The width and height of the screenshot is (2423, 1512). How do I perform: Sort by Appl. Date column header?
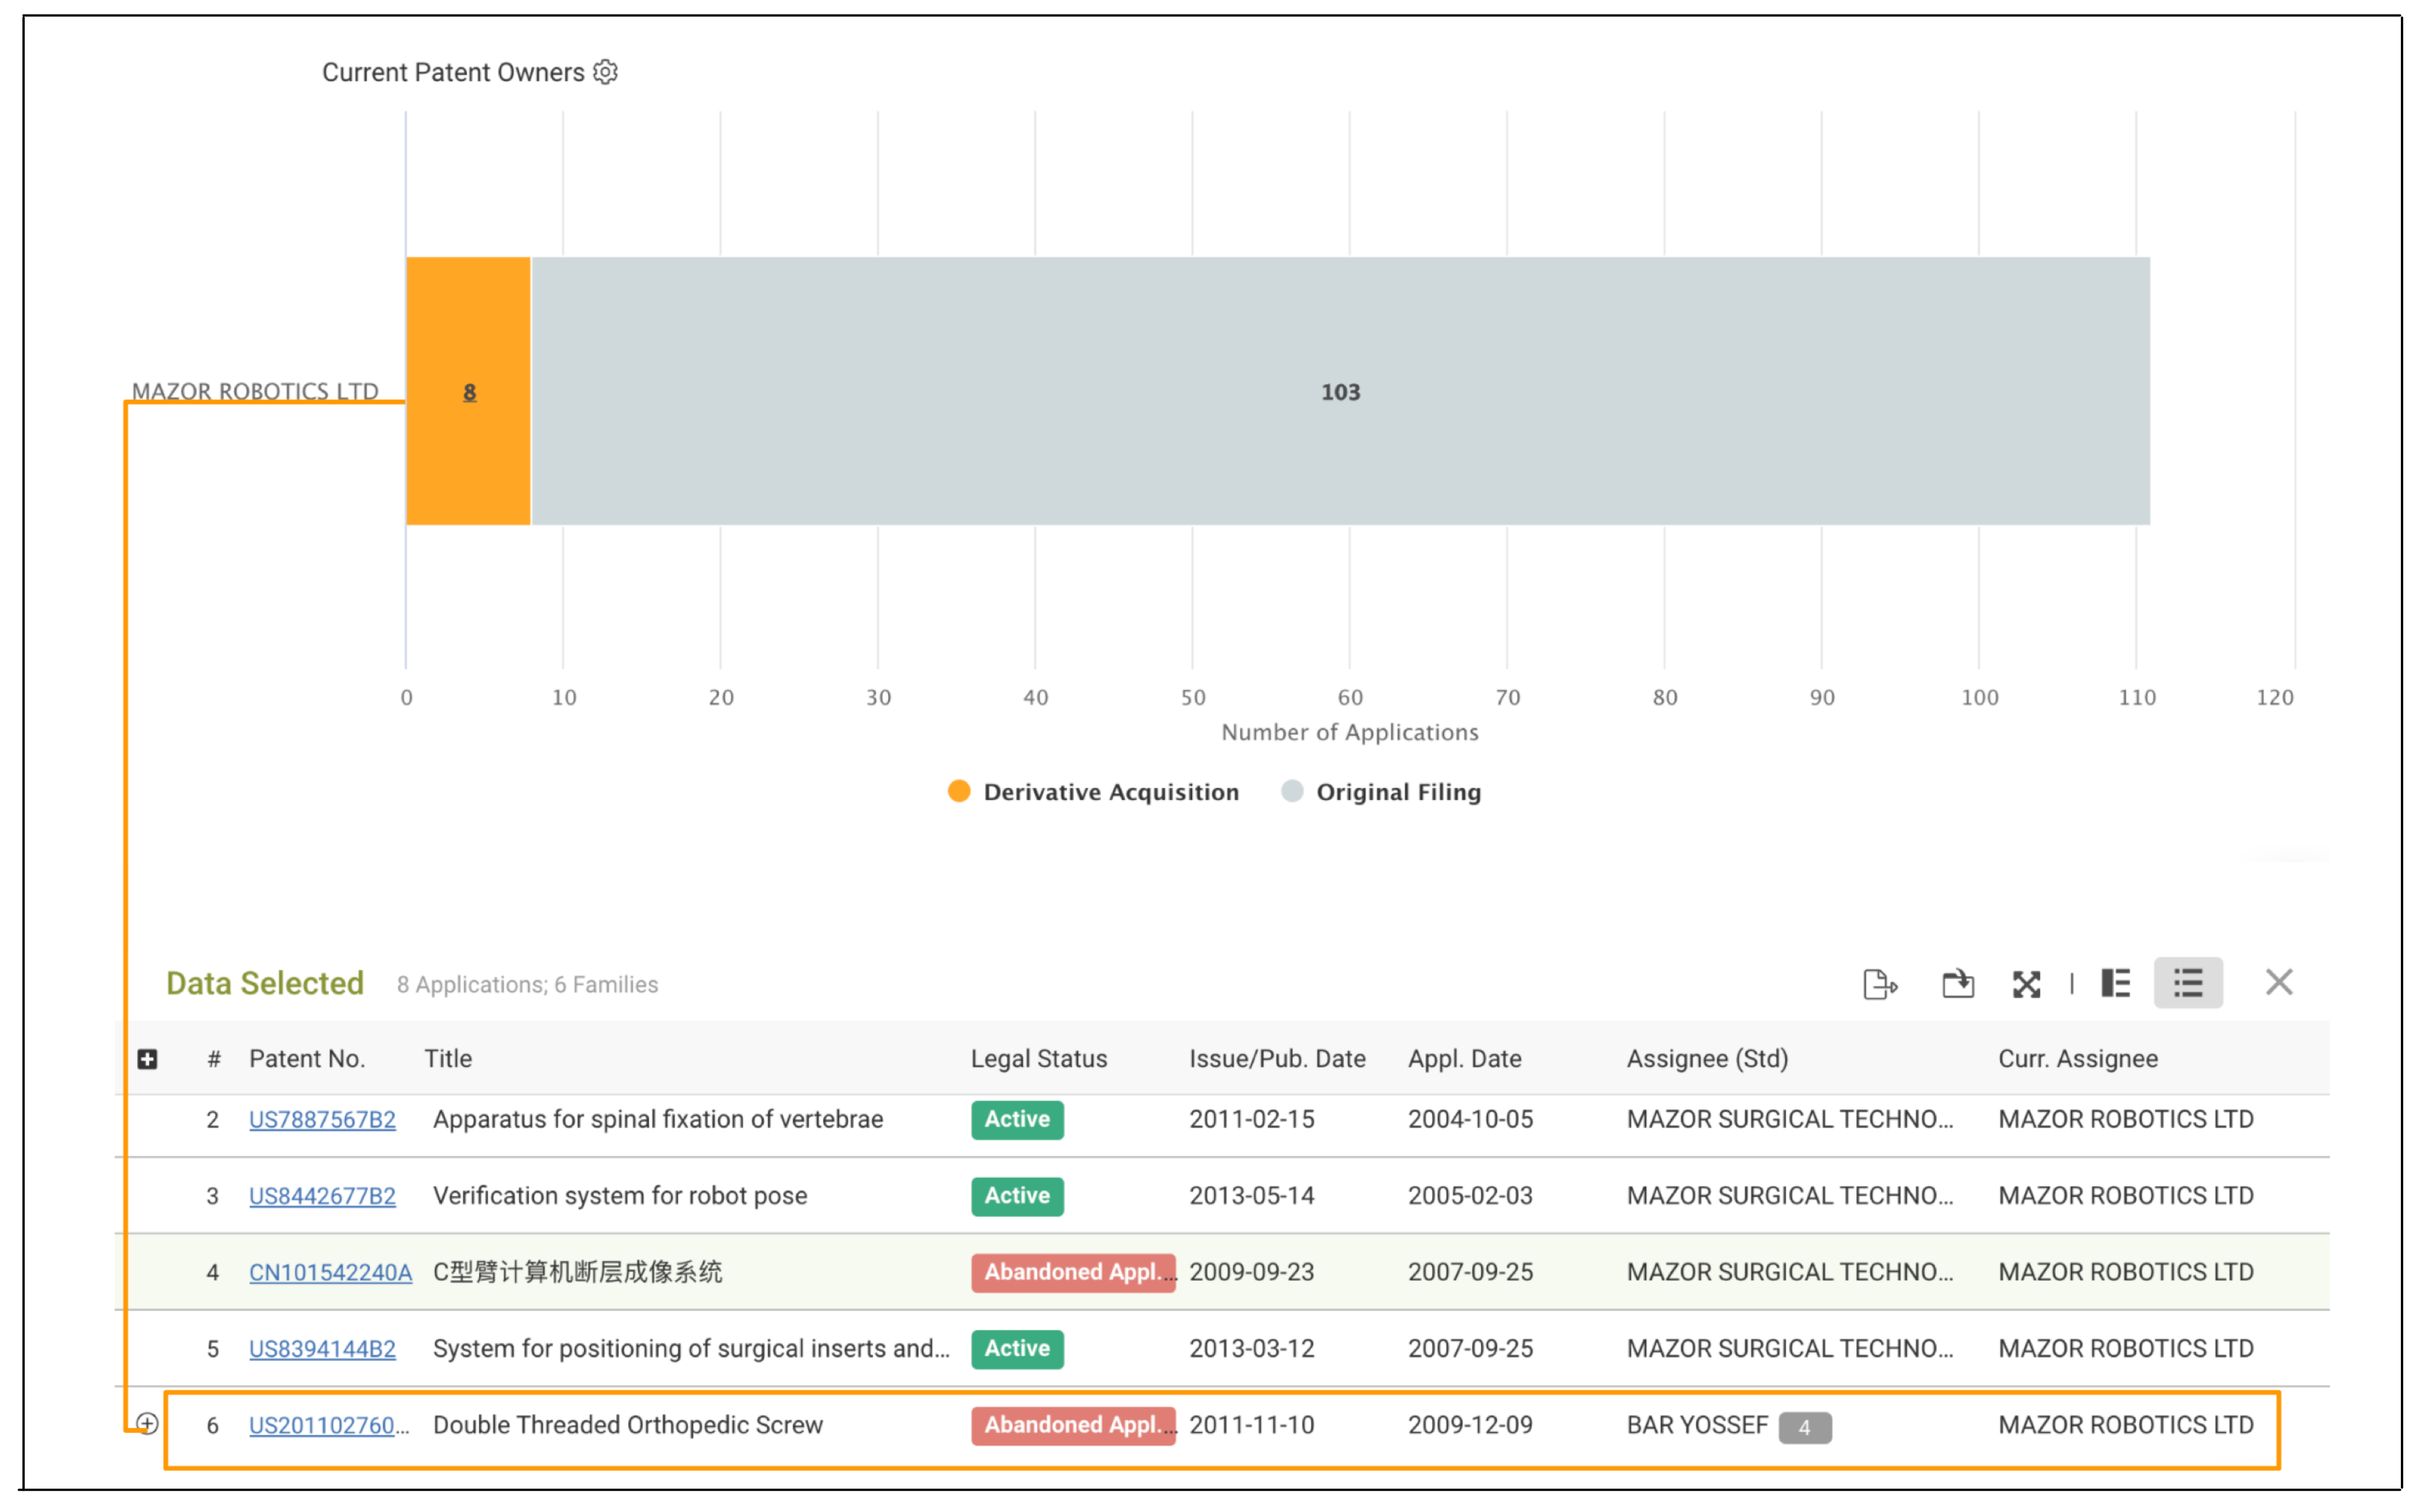[1464, 1059]
